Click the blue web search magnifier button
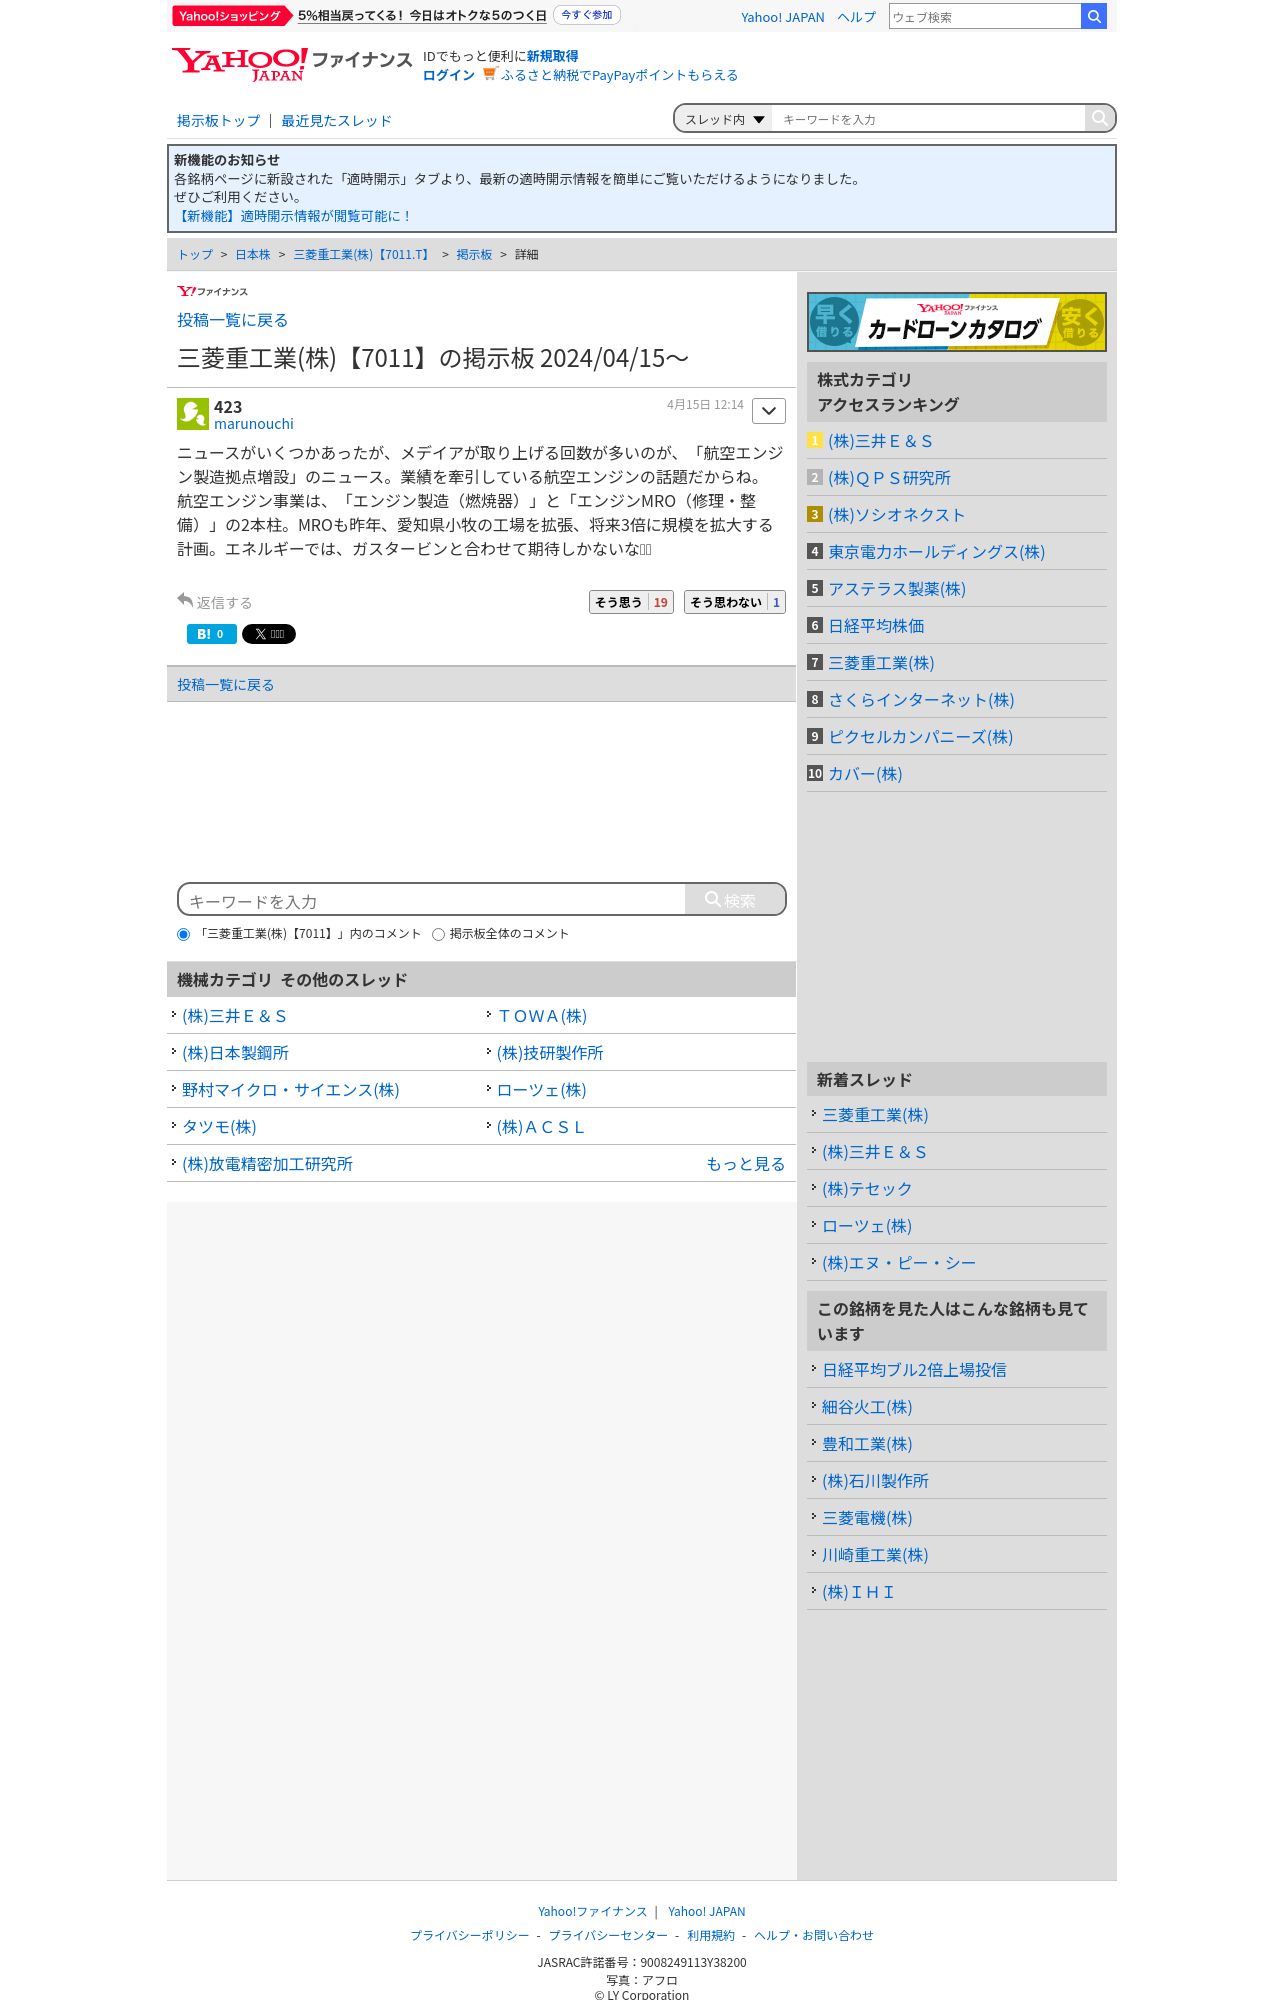The width and height of the screenshot is (1284, 2000). click(x=1094, y=16)
